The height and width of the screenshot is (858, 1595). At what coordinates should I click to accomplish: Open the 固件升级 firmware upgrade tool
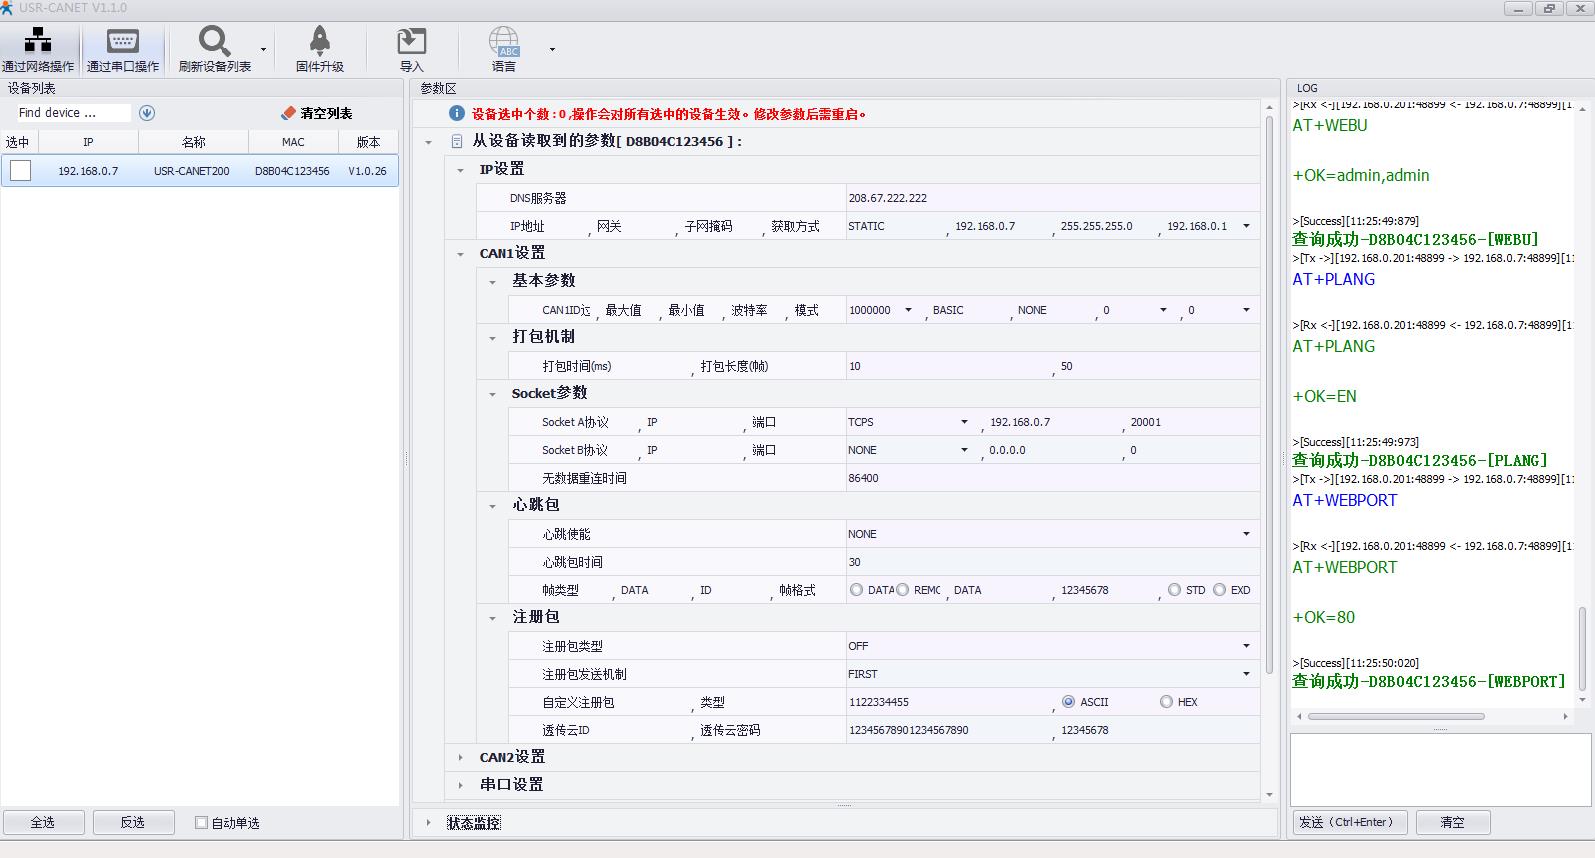click(319, 41)
